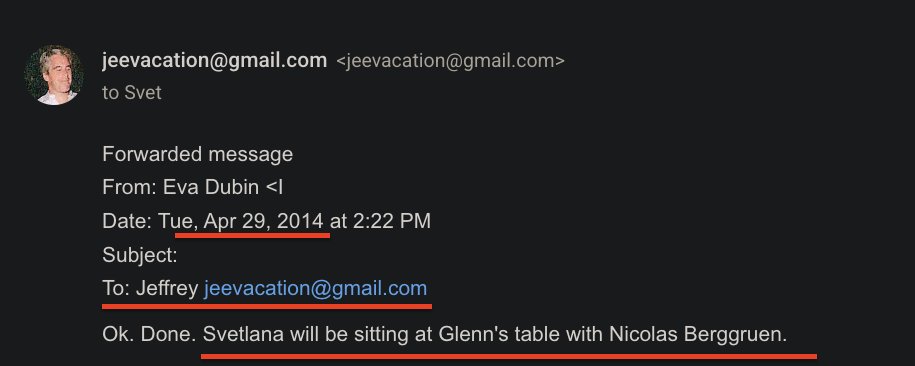Expand the 'to Svet' recipient details
915x366 pixels.
(x=132, y=93)
